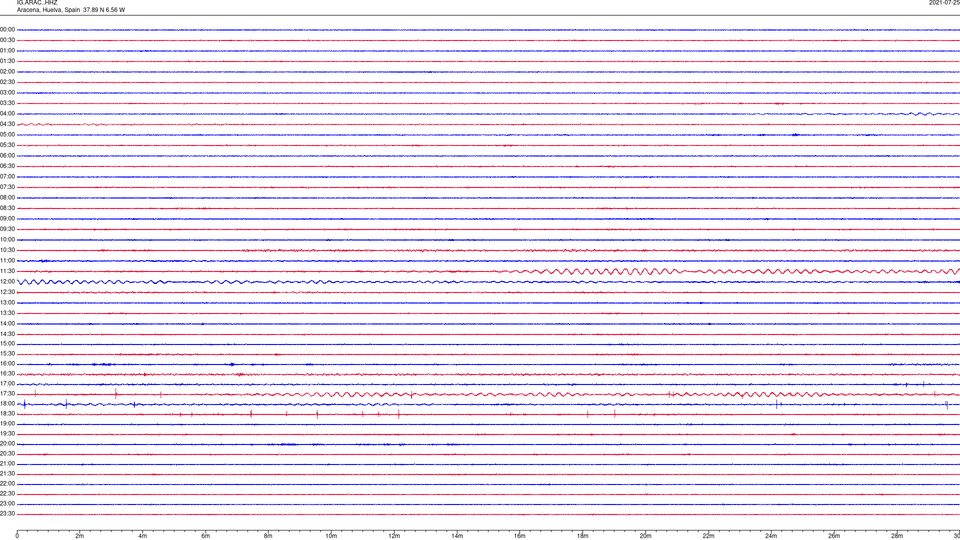Click the 26m x-axis tick label
Screen dimensions: 960x540
(x=834, y=536)
